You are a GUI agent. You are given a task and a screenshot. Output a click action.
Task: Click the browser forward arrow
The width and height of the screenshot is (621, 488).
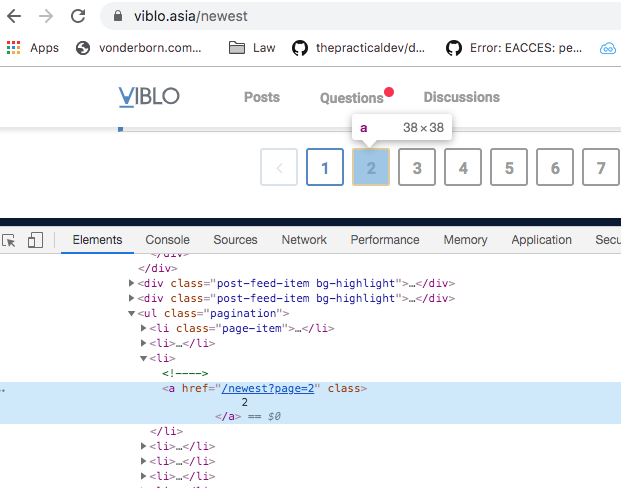tap(45, 16)
